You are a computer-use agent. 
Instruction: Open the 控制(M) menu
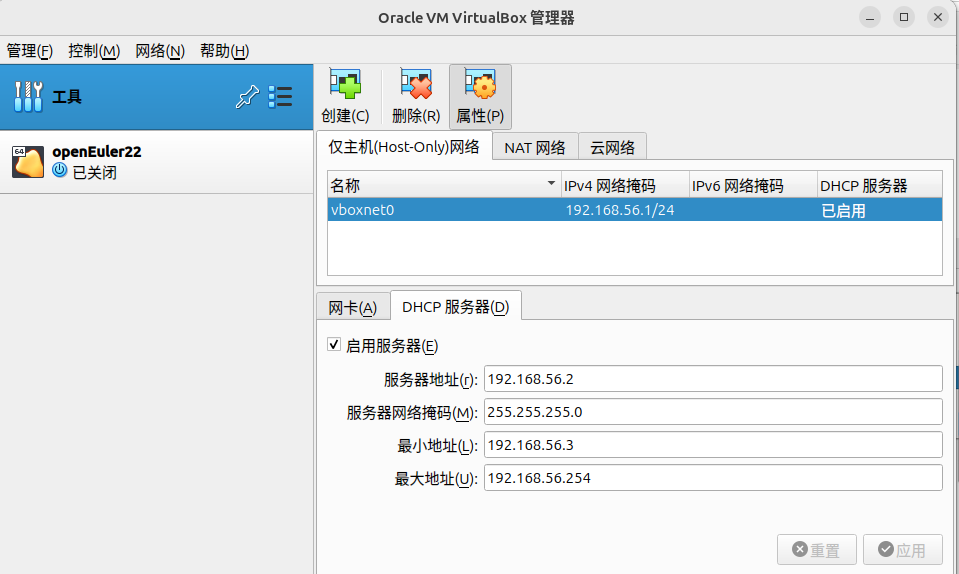point(94,51)
